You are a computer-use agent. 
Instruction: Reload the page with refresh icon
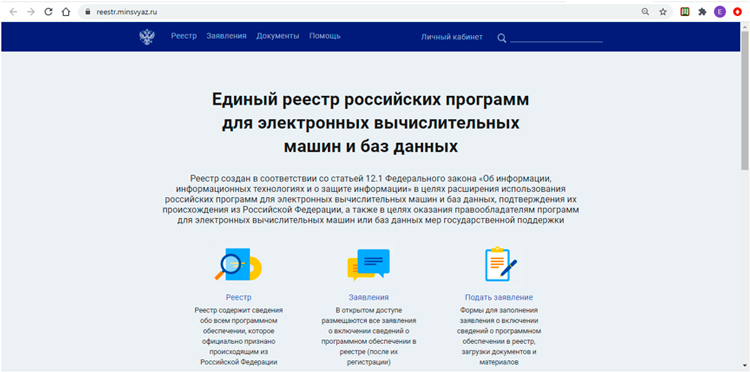click(x=48, y=12)
